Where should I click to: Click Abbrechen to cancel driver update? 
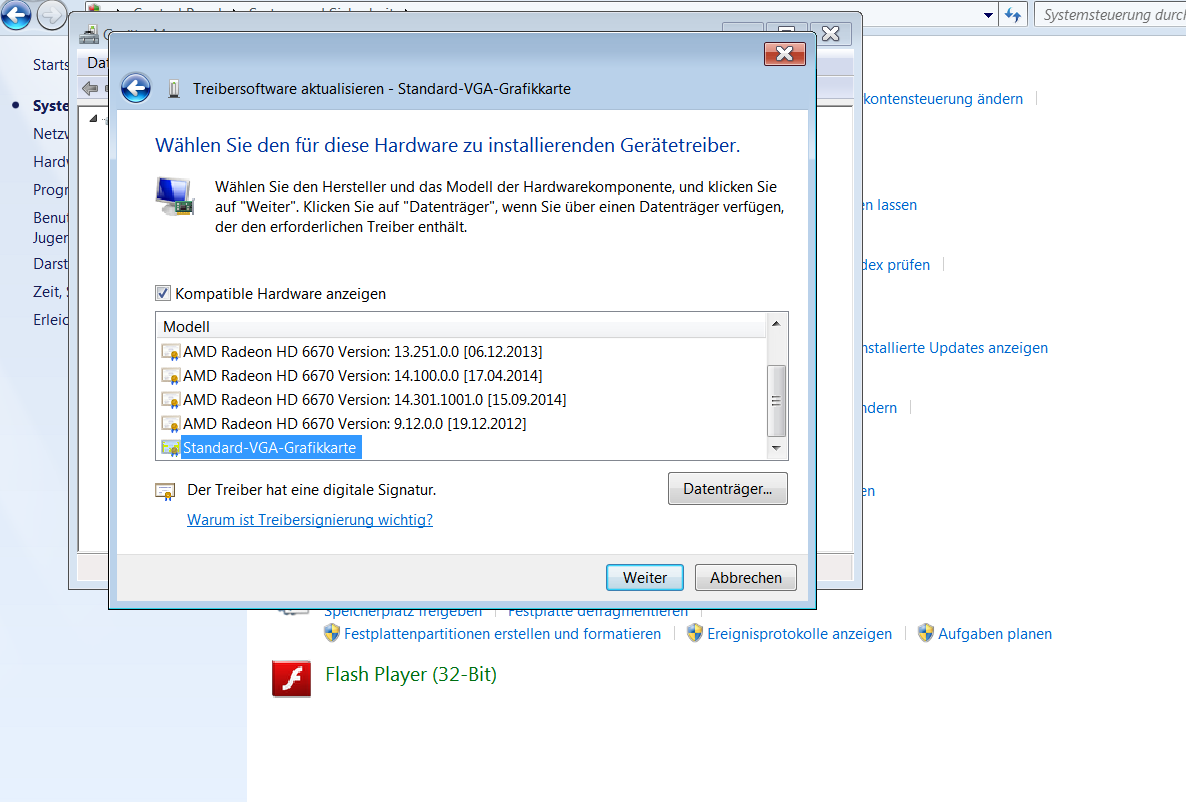coord(746,578)
